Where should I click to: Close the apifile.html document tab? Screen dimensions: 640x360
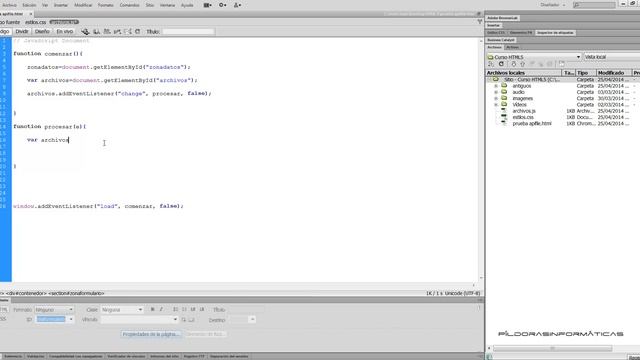point(31,14)
